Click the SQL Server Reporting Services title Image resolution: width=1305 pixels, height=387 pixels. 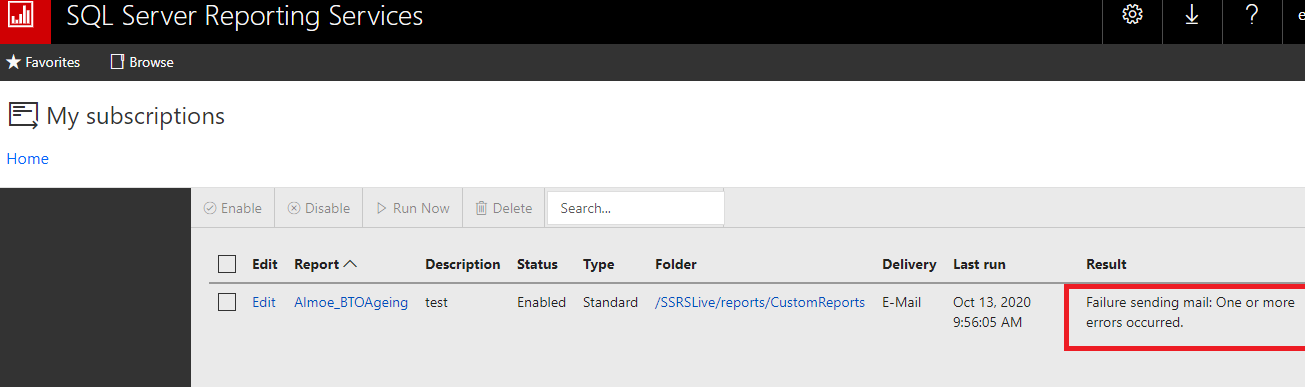tap(245, 17)
